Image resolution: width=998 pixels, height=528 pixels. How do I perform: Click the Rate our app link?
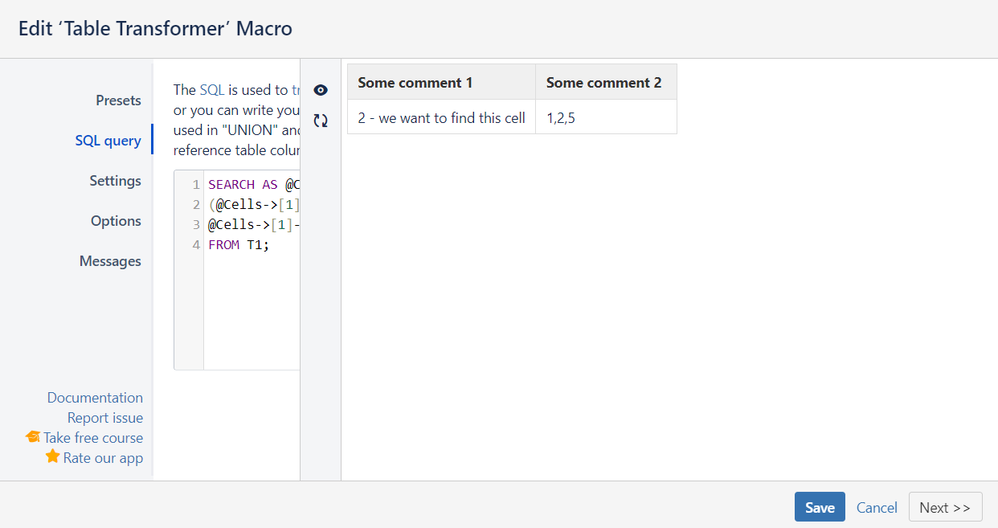(x=103, y=458)
